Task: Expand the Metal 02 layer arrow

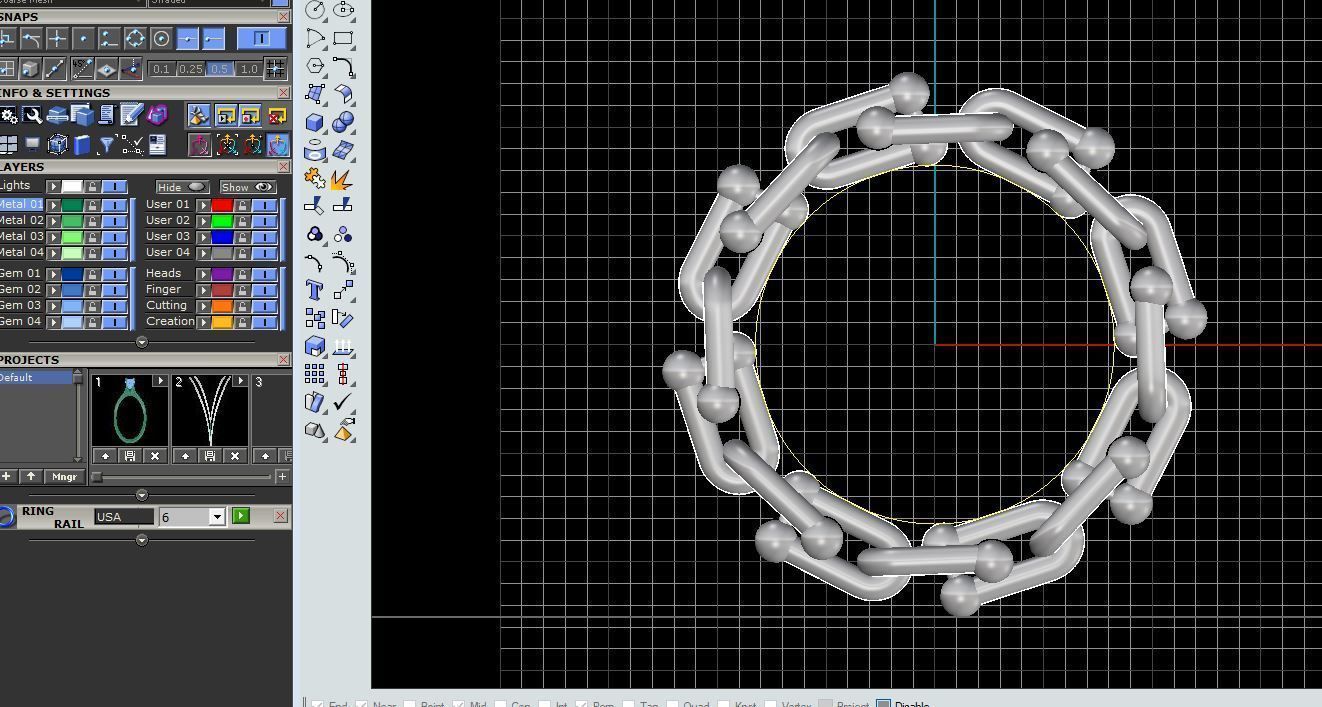Action: (x=54, y=221)
